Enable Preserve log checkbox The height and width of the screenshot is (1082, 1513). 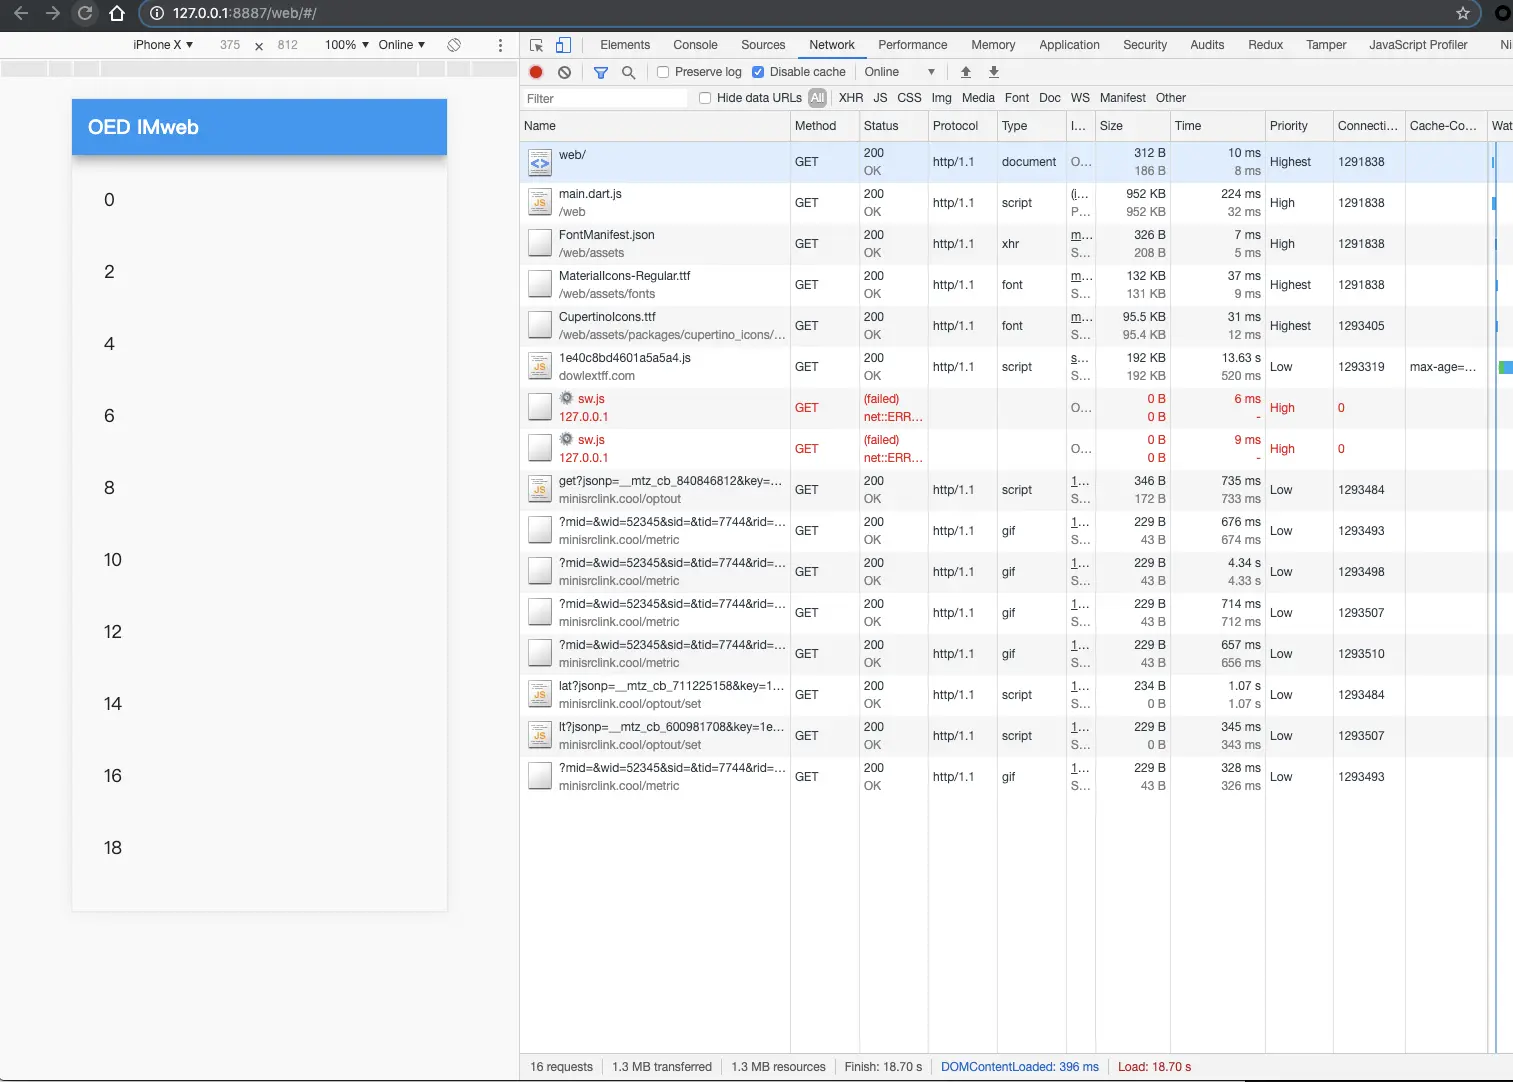point(663,72)
